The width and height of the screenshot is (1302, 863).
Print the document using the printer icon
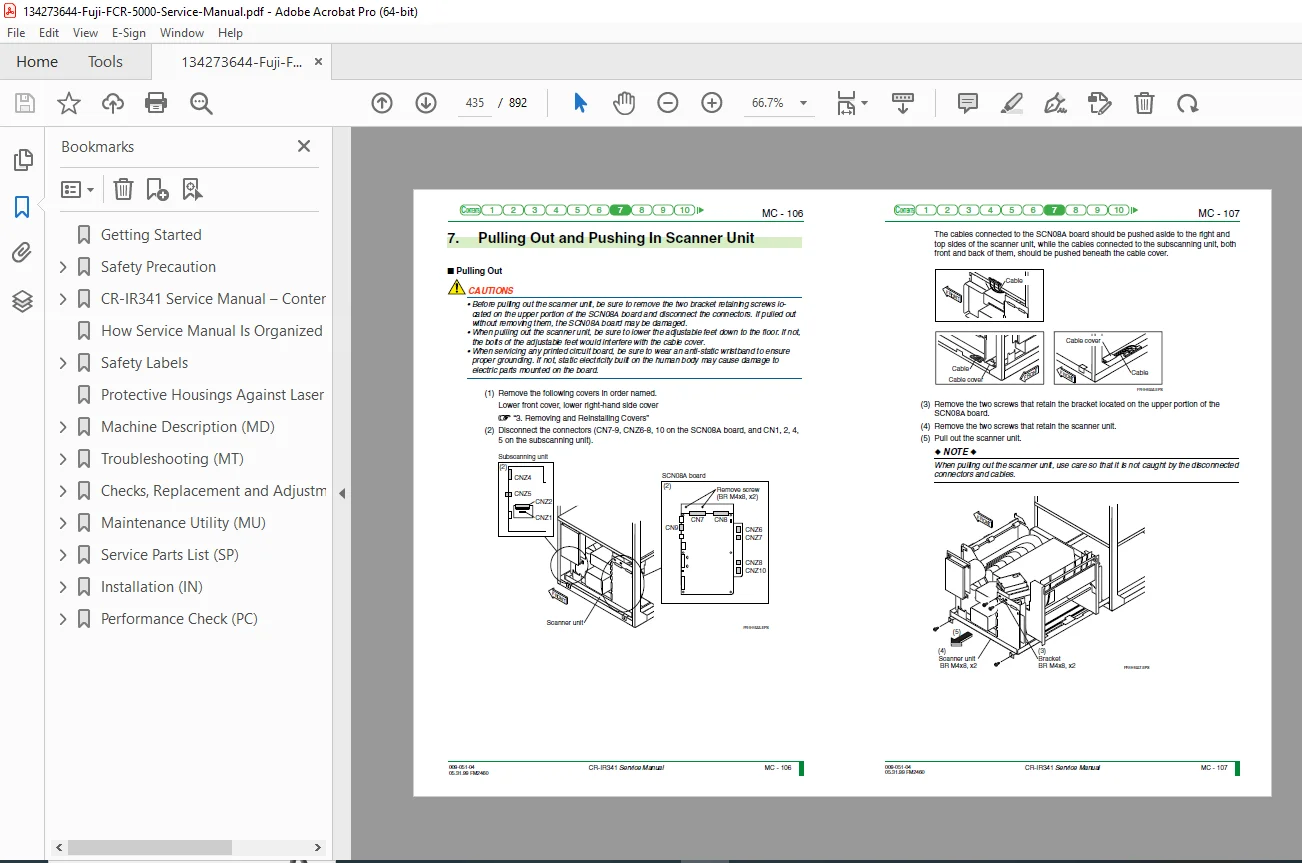[x=156, y=103]
